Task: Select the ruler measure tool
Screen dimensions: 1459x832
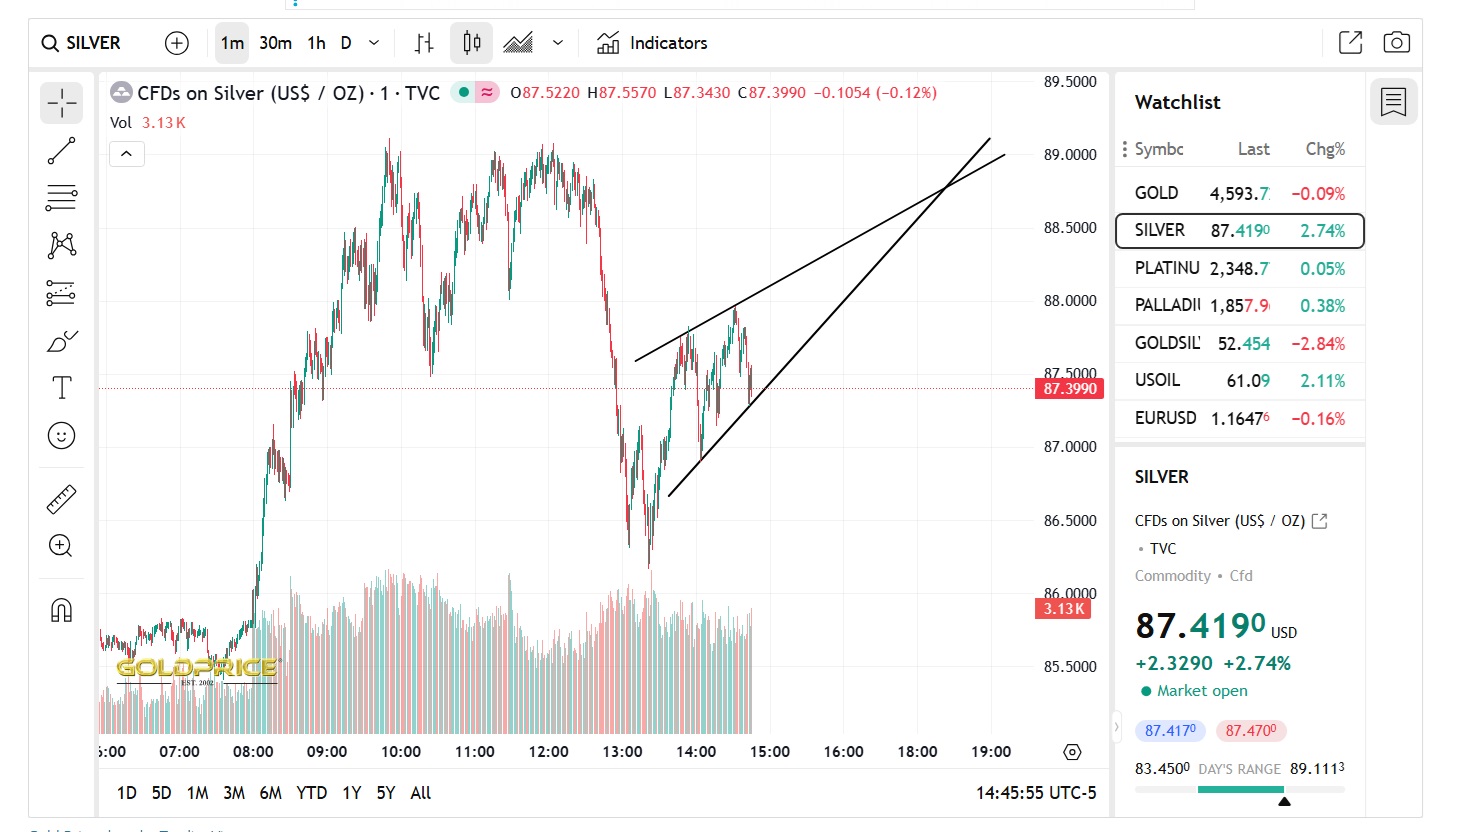Action: click(62, 499)
